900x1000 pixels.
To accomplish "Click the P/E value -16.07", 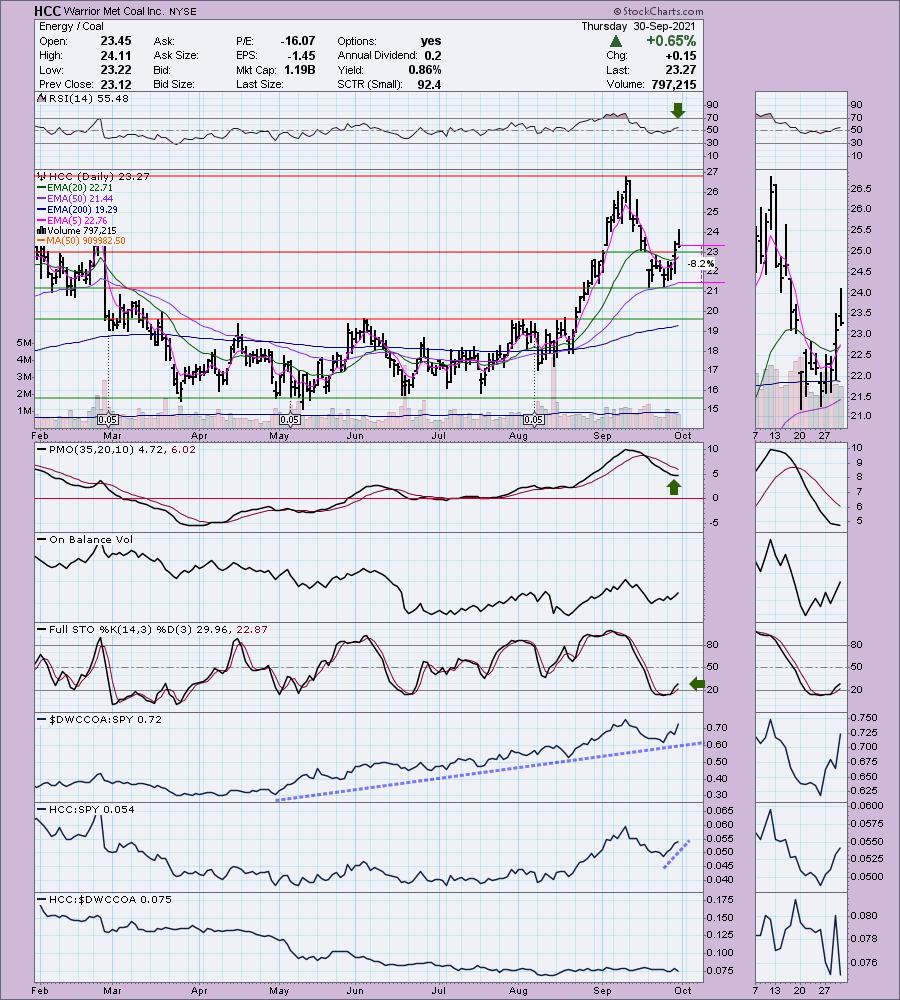I will (298, 41).
